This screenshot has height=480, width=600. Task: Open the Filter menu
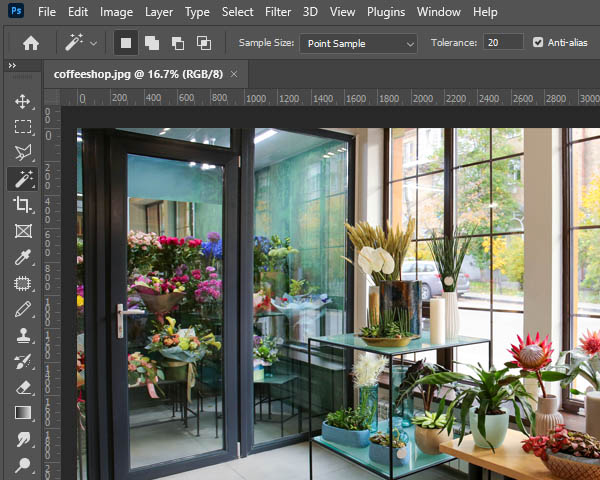coord(279,12)
